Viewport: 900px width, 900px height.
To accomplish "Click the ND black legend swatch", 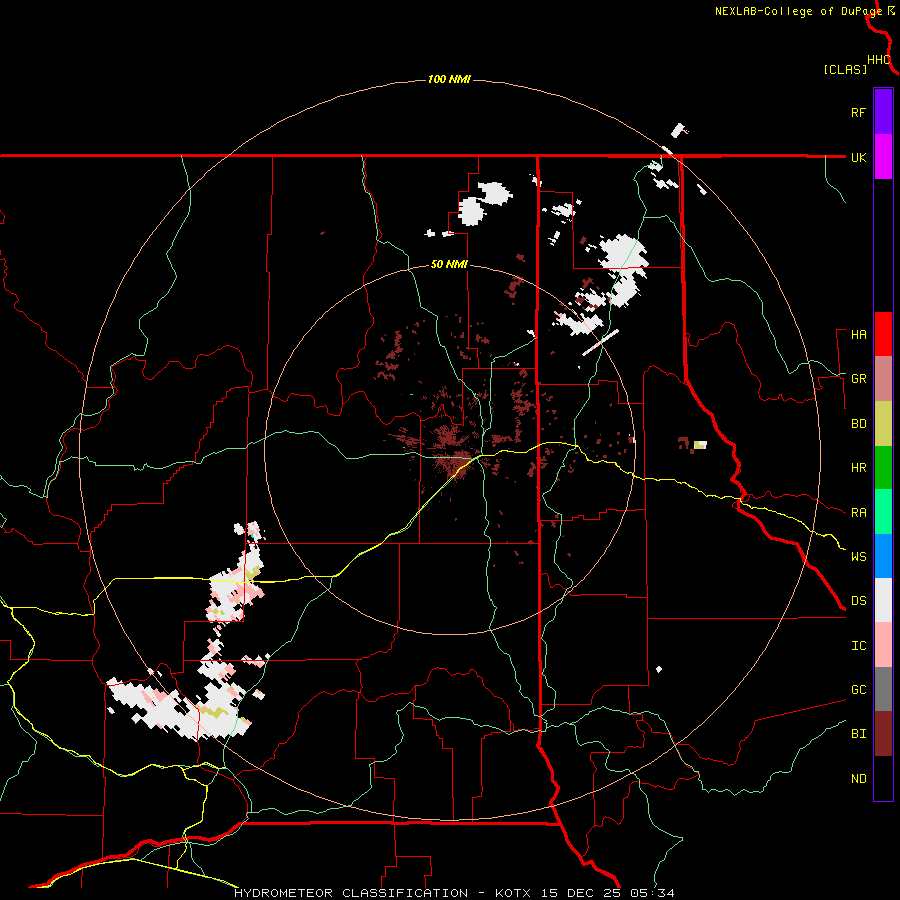I will click(x=883, y=778).
